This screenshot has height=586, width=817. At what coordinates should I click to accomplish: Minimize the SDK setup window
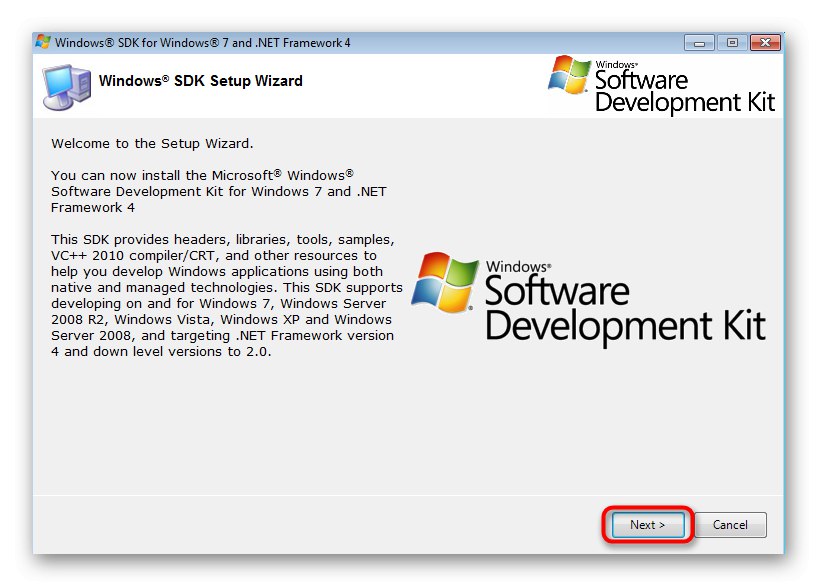click(699, 43)
